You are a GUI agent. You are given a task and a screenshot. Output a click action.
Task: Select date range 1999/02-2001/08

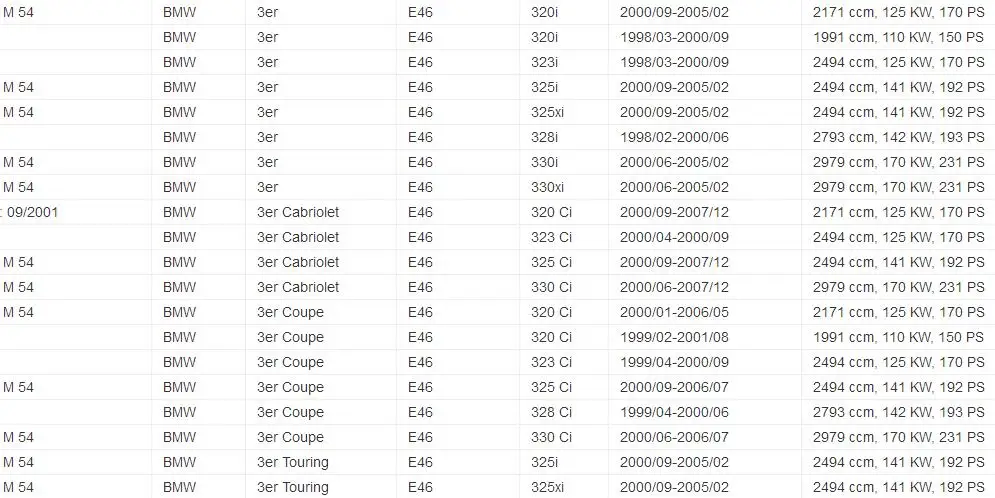coord(674,337)
